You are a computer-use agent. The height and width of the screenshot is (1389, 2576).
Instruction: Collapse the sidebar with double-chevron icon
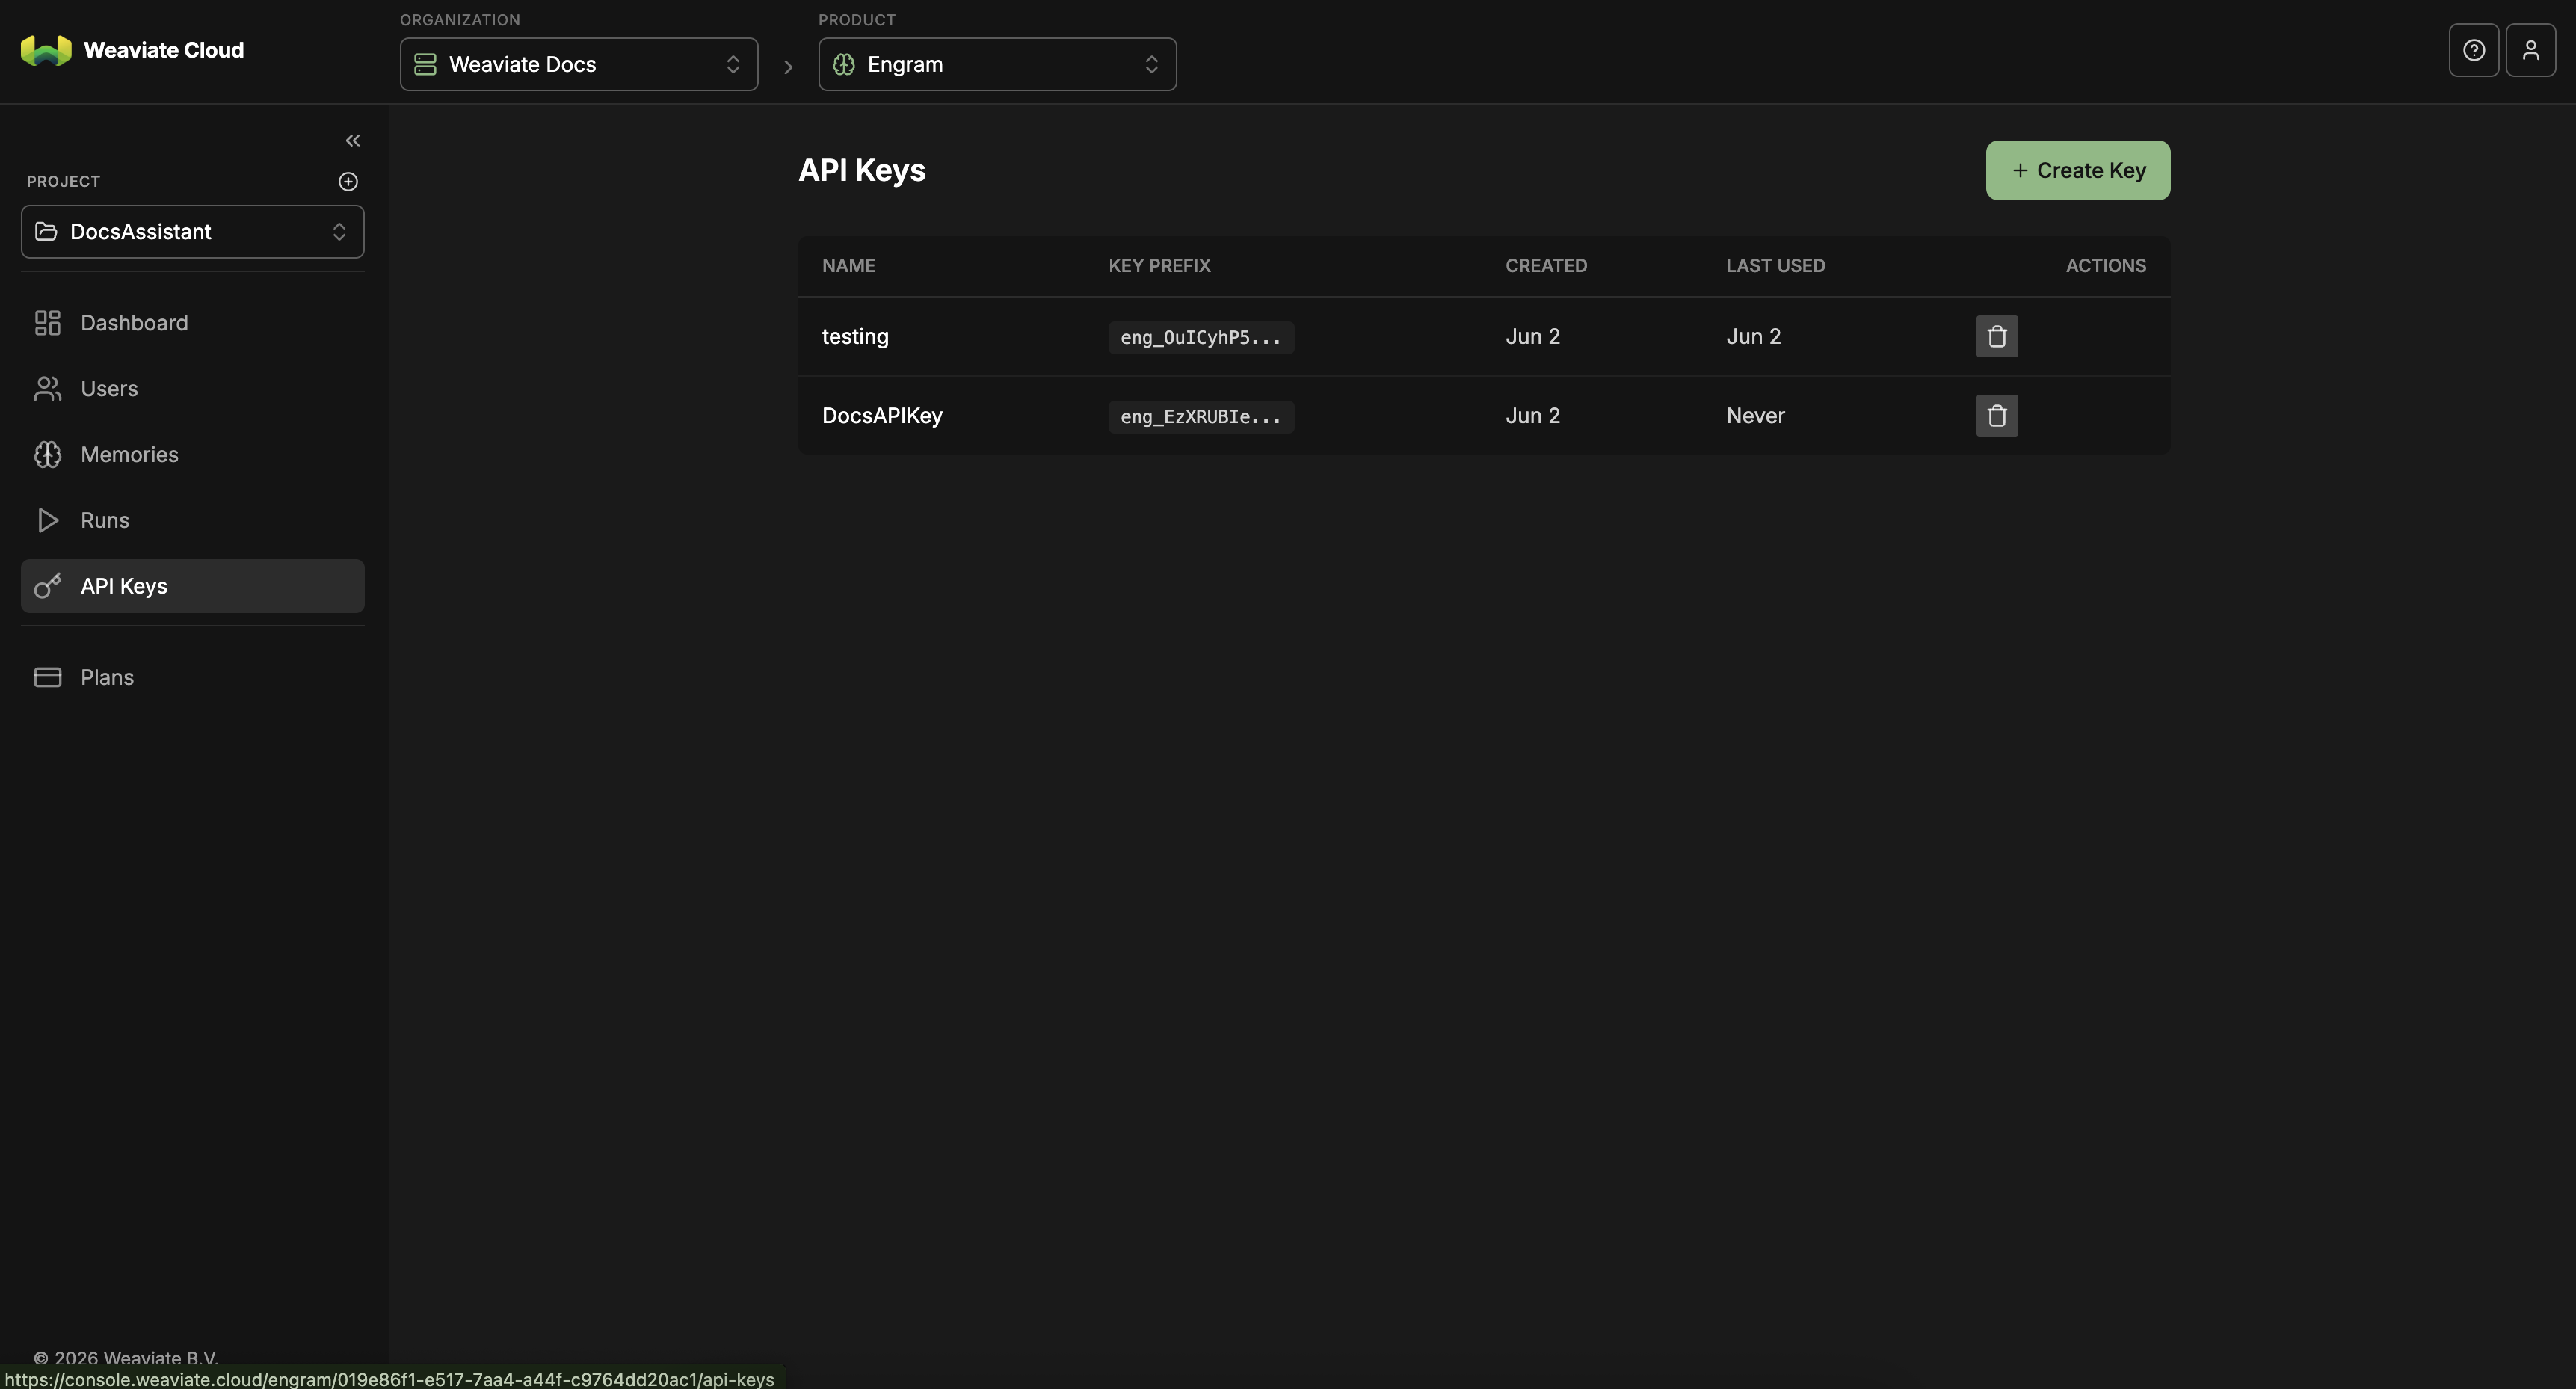point(352,141)
